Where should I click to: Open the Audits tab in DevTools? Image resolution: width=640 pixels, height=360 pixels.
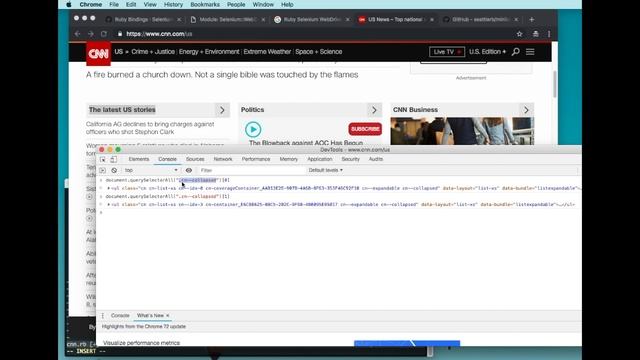[376, 159]
